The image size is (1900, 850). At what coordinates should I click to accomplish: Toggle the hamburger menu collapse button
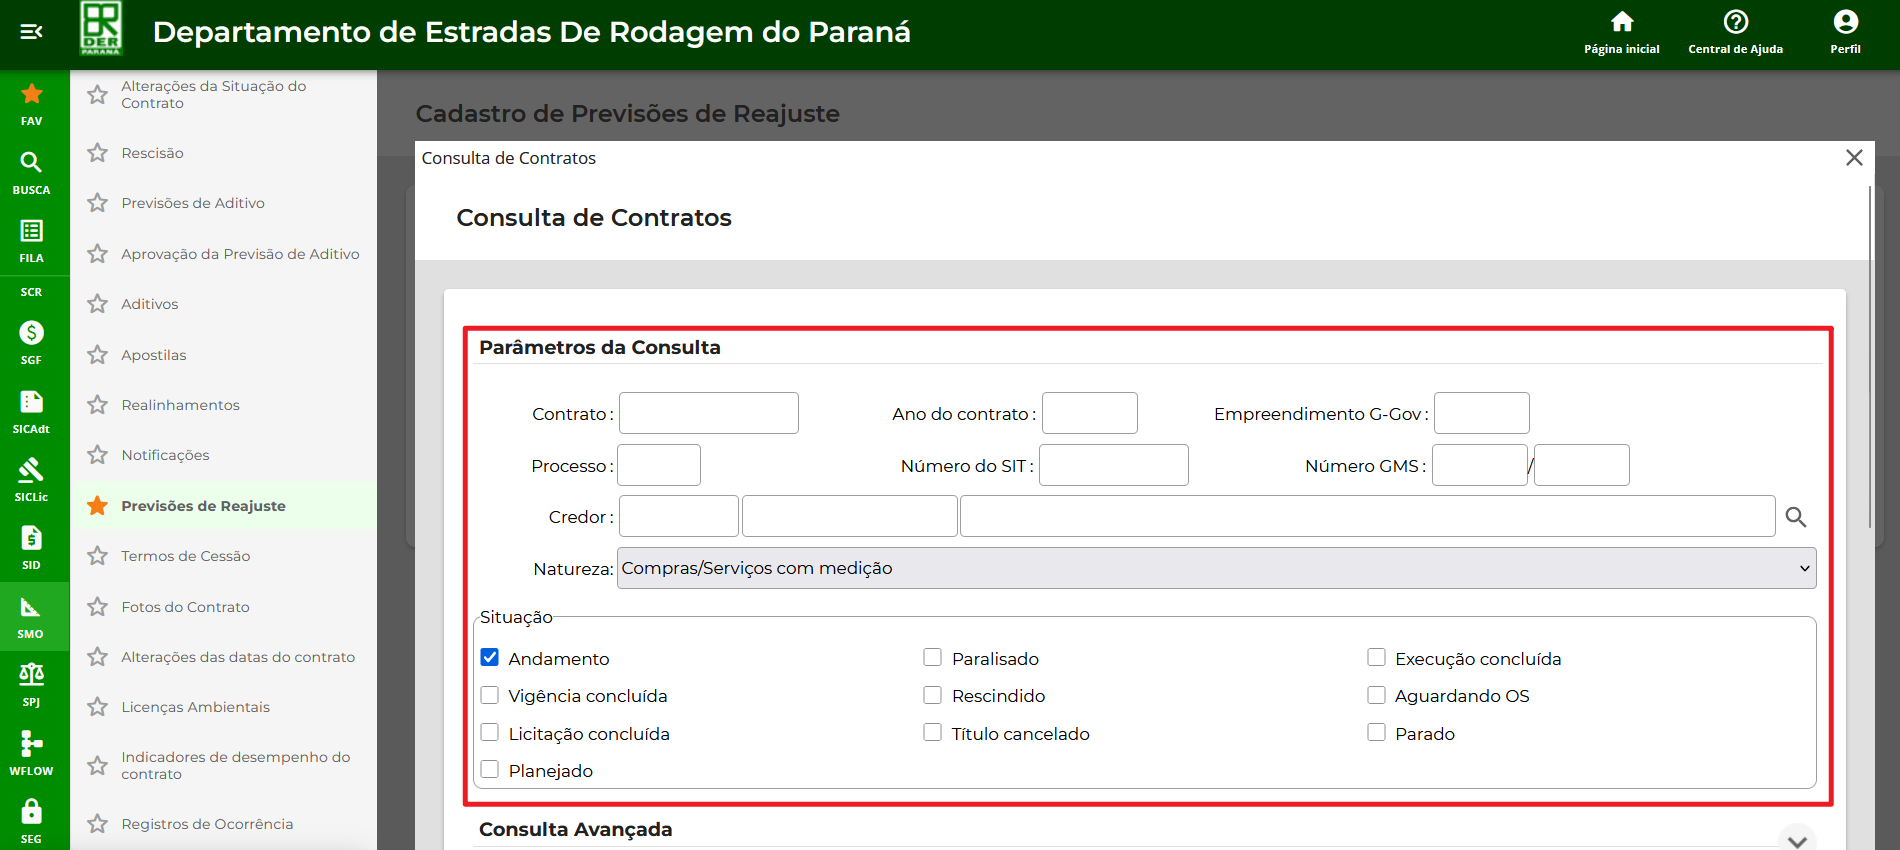tap(32, 32)
